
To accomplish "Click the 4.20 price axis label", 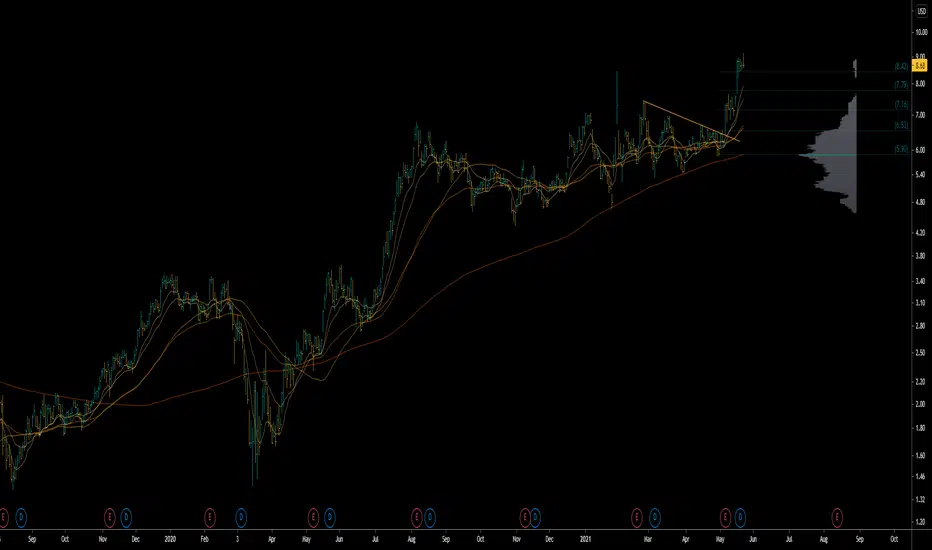I will click(x=920, y=233).
